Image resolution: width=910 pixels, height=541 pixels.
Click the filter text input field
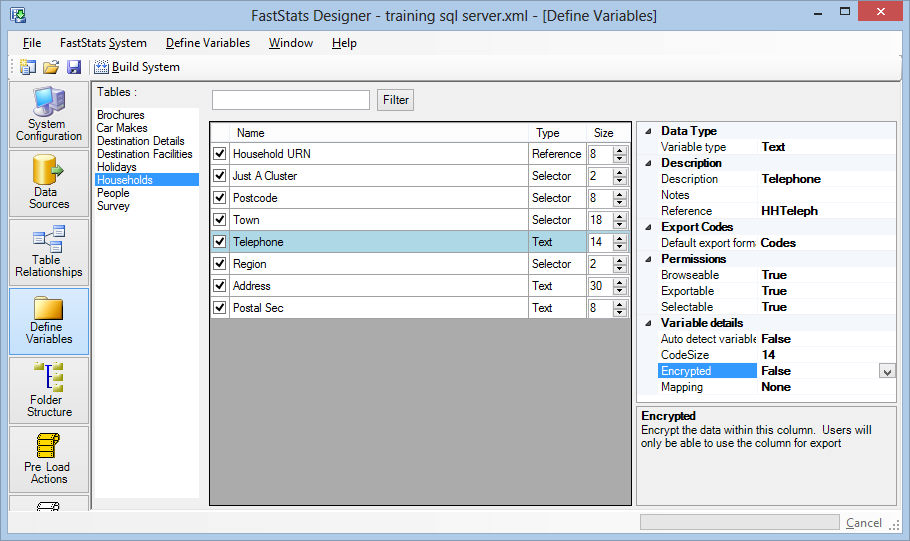pos(291,100)
